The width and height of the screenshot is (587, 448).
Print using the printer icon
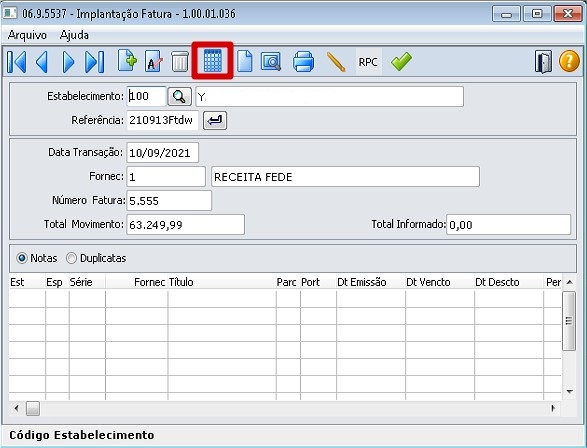tap(303, 62)
